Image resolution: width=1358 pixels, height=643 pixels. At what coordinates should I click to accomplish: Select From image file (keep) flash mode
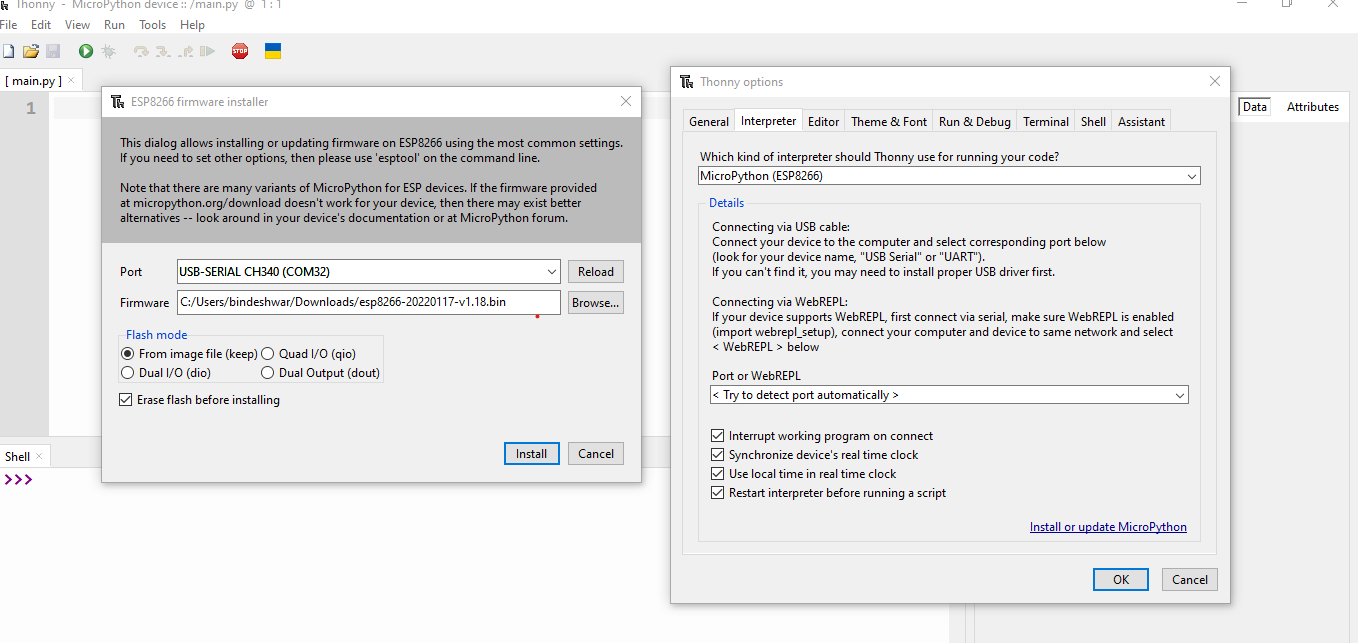pos(127,353)
